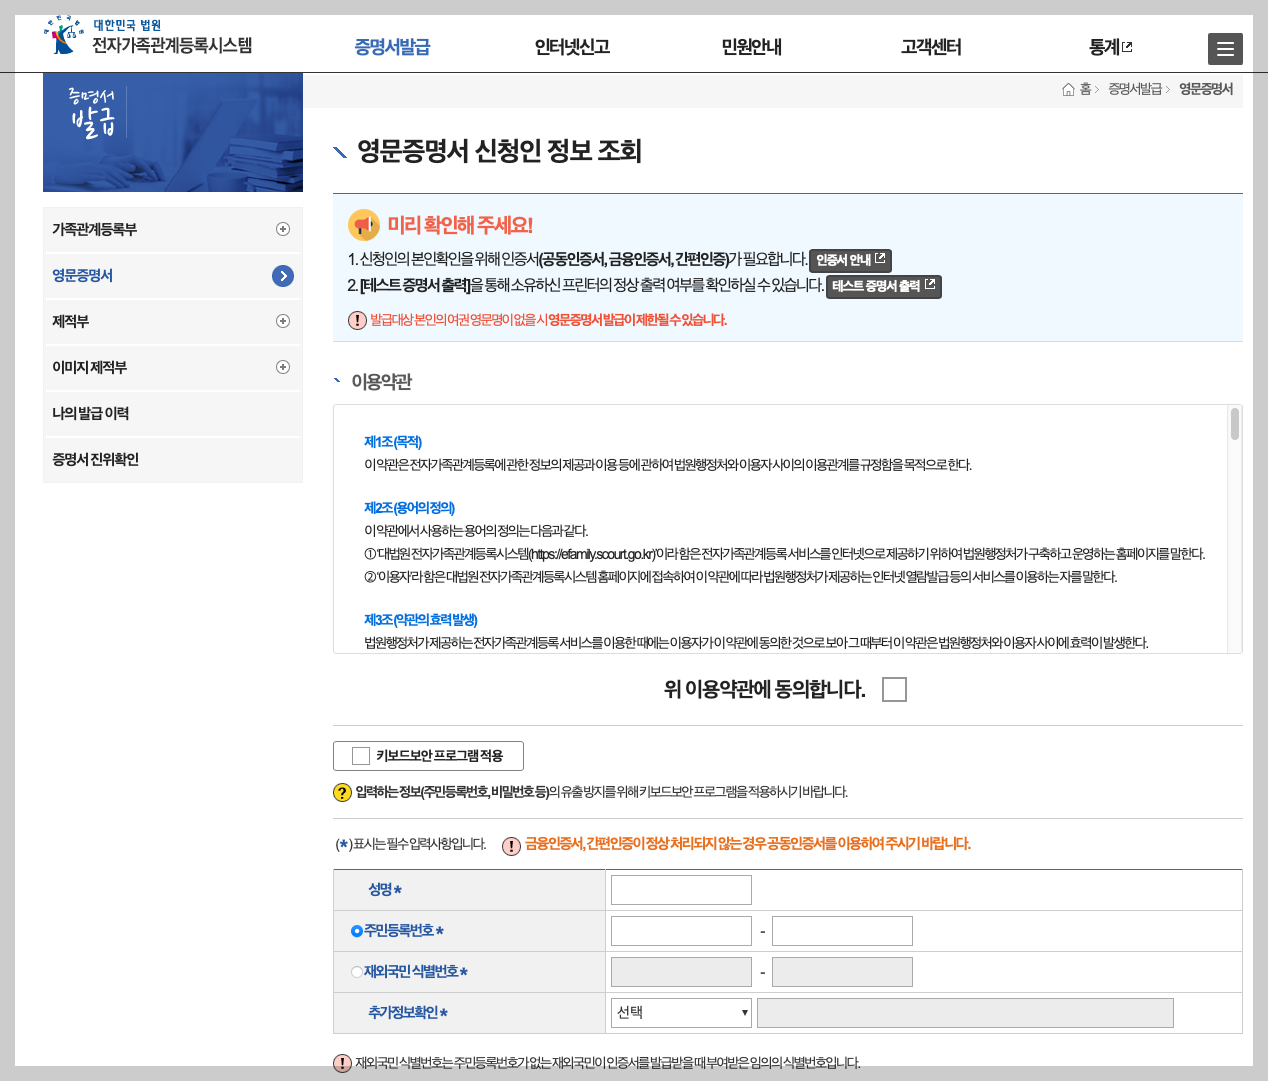
Task: Click the blue arrow icon beside 영문증명서
Action: point(282,275)
